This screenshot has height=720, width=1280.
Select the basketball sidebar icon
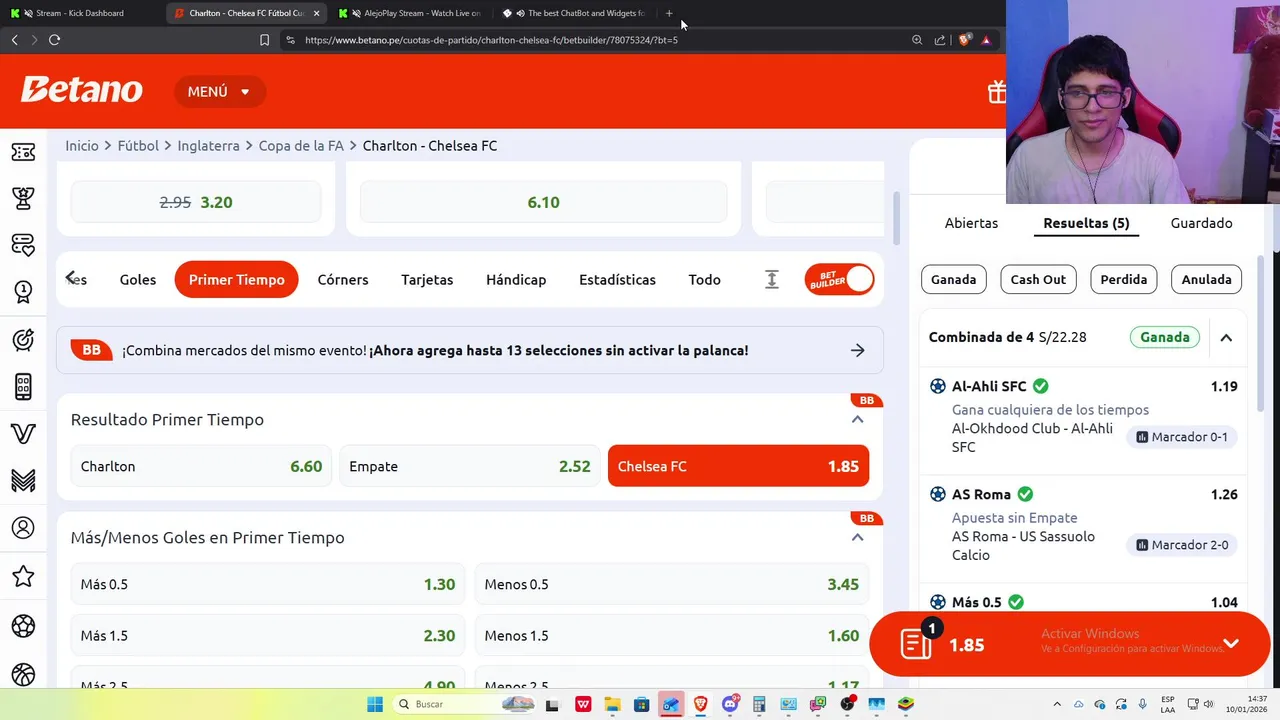[23, 674]
